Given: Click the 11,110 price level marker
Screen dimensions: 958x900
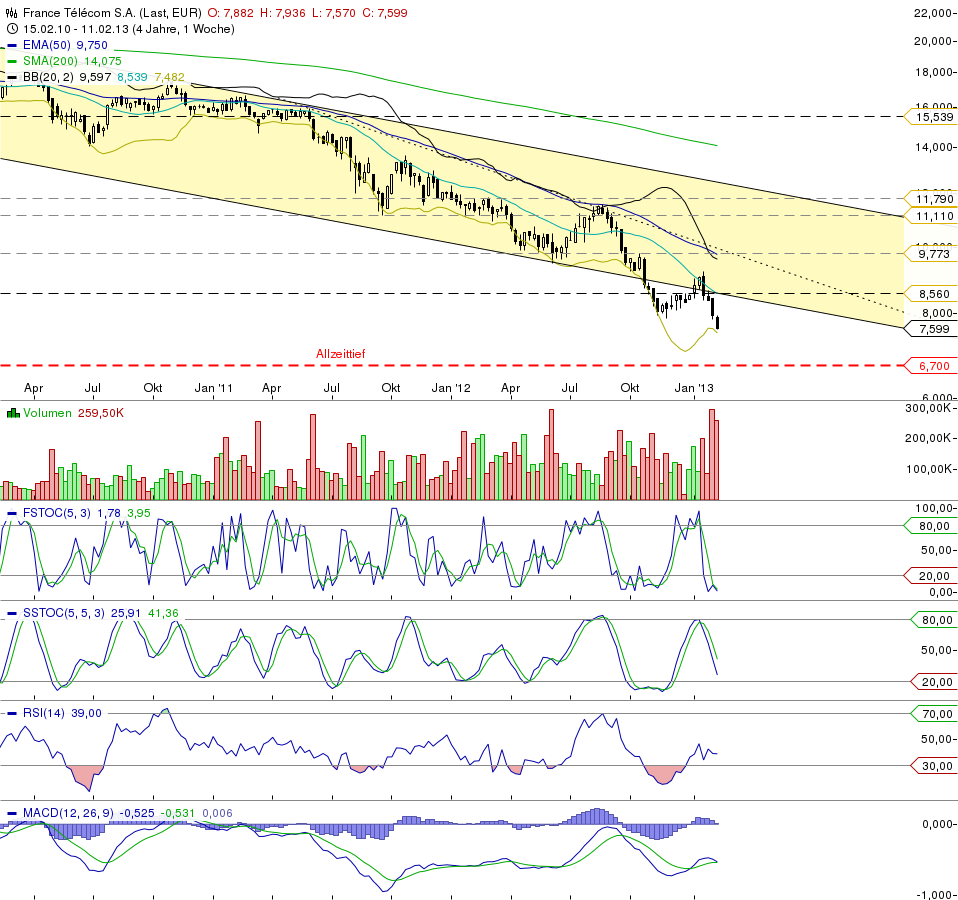Looking at the screenshot, I should (x=929, y=216).
